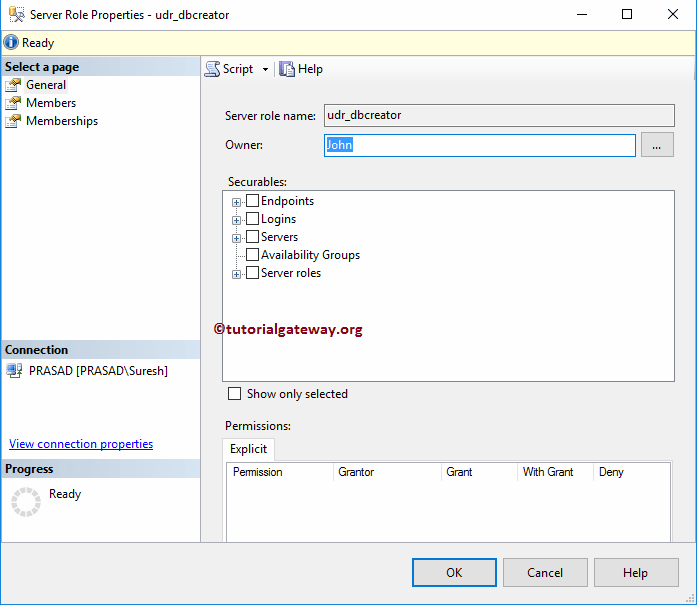Maximize the Server Role Properties window
This screenshot has width=697, height=605.
627,14
